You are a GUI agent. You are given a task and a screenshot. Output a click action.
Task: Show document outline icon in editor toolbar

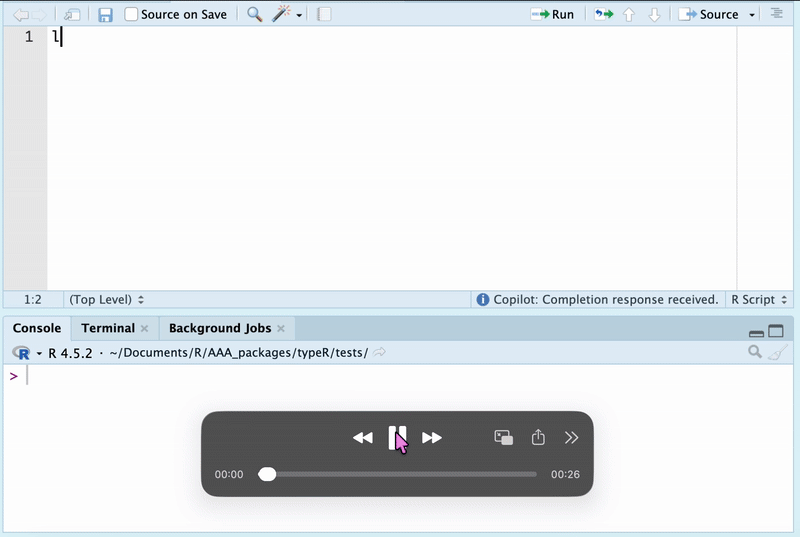[x=777, y=15]
